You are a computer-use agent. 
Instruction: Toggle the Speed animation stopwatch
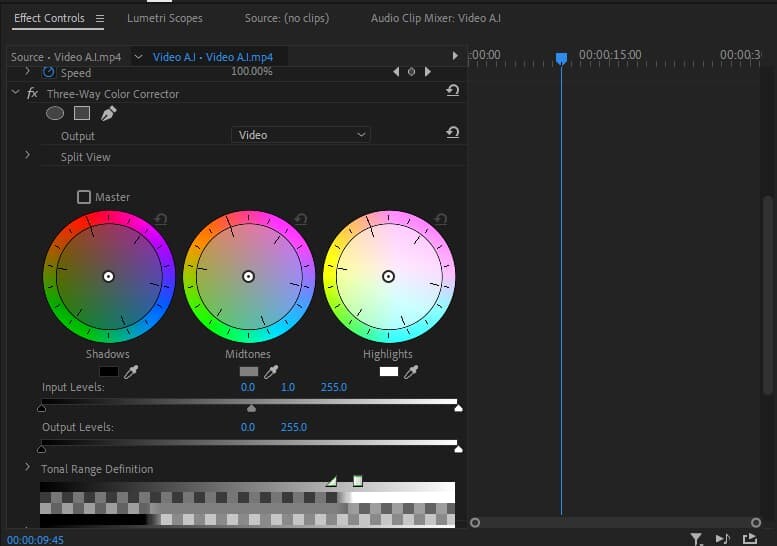[48, 73]
